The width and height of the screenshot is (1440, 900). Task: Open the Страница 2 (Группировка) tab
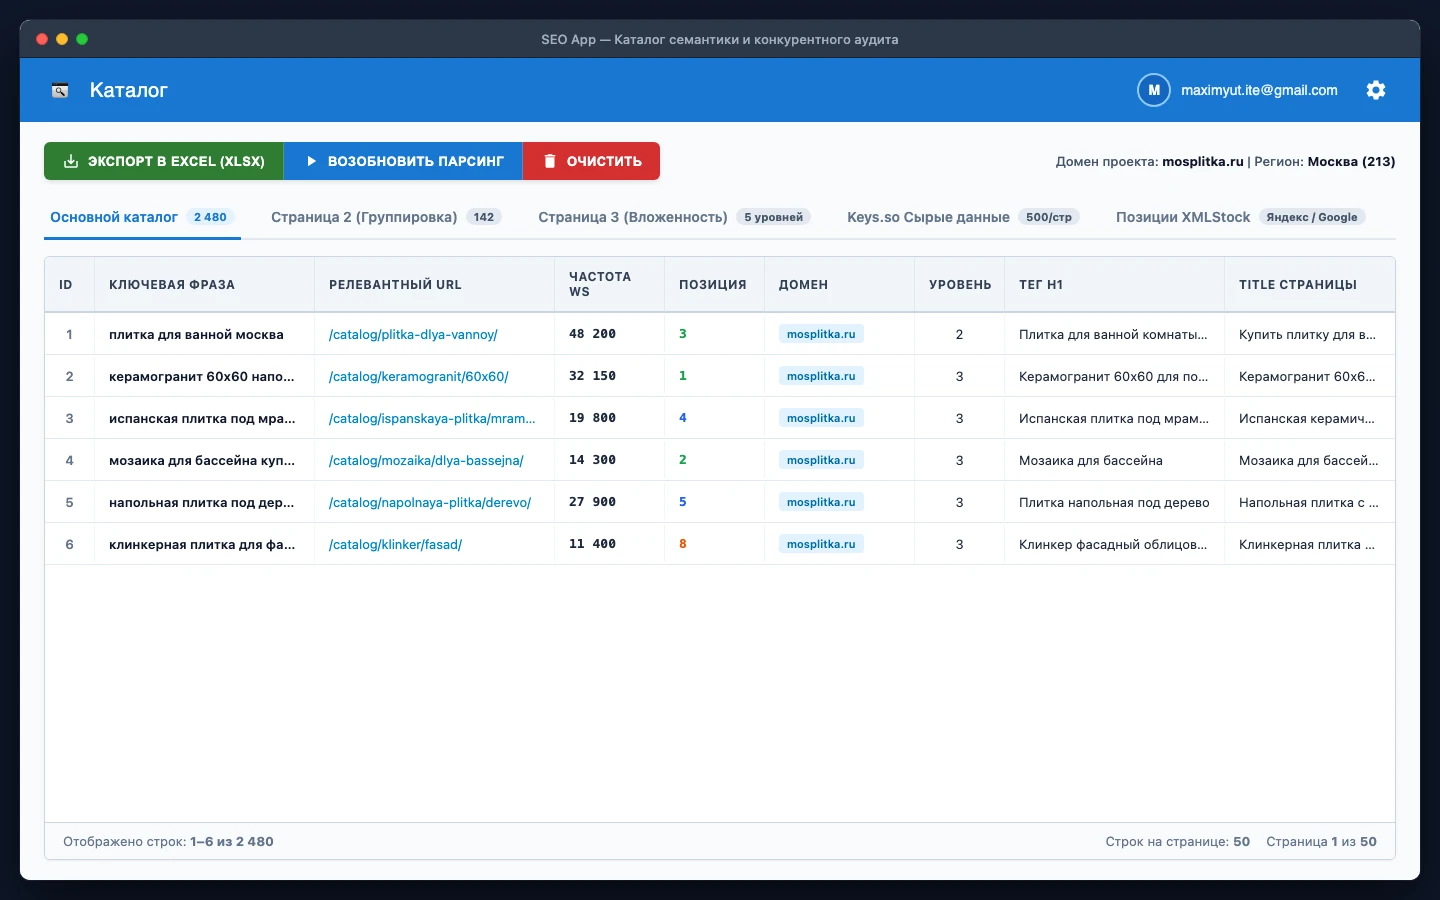click(x=386, y=217)
